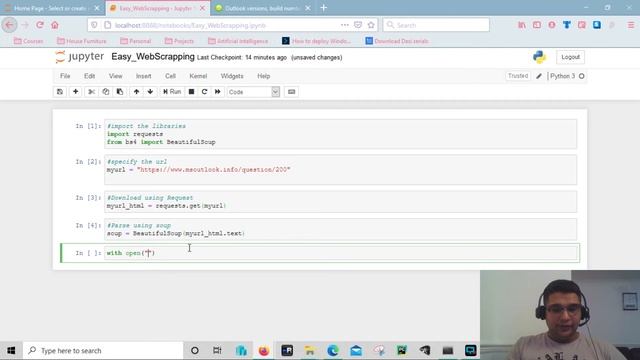Paste cells below icon in toolbar
The height and width of the screenshot is (360, 640).
tap(120, 92)
